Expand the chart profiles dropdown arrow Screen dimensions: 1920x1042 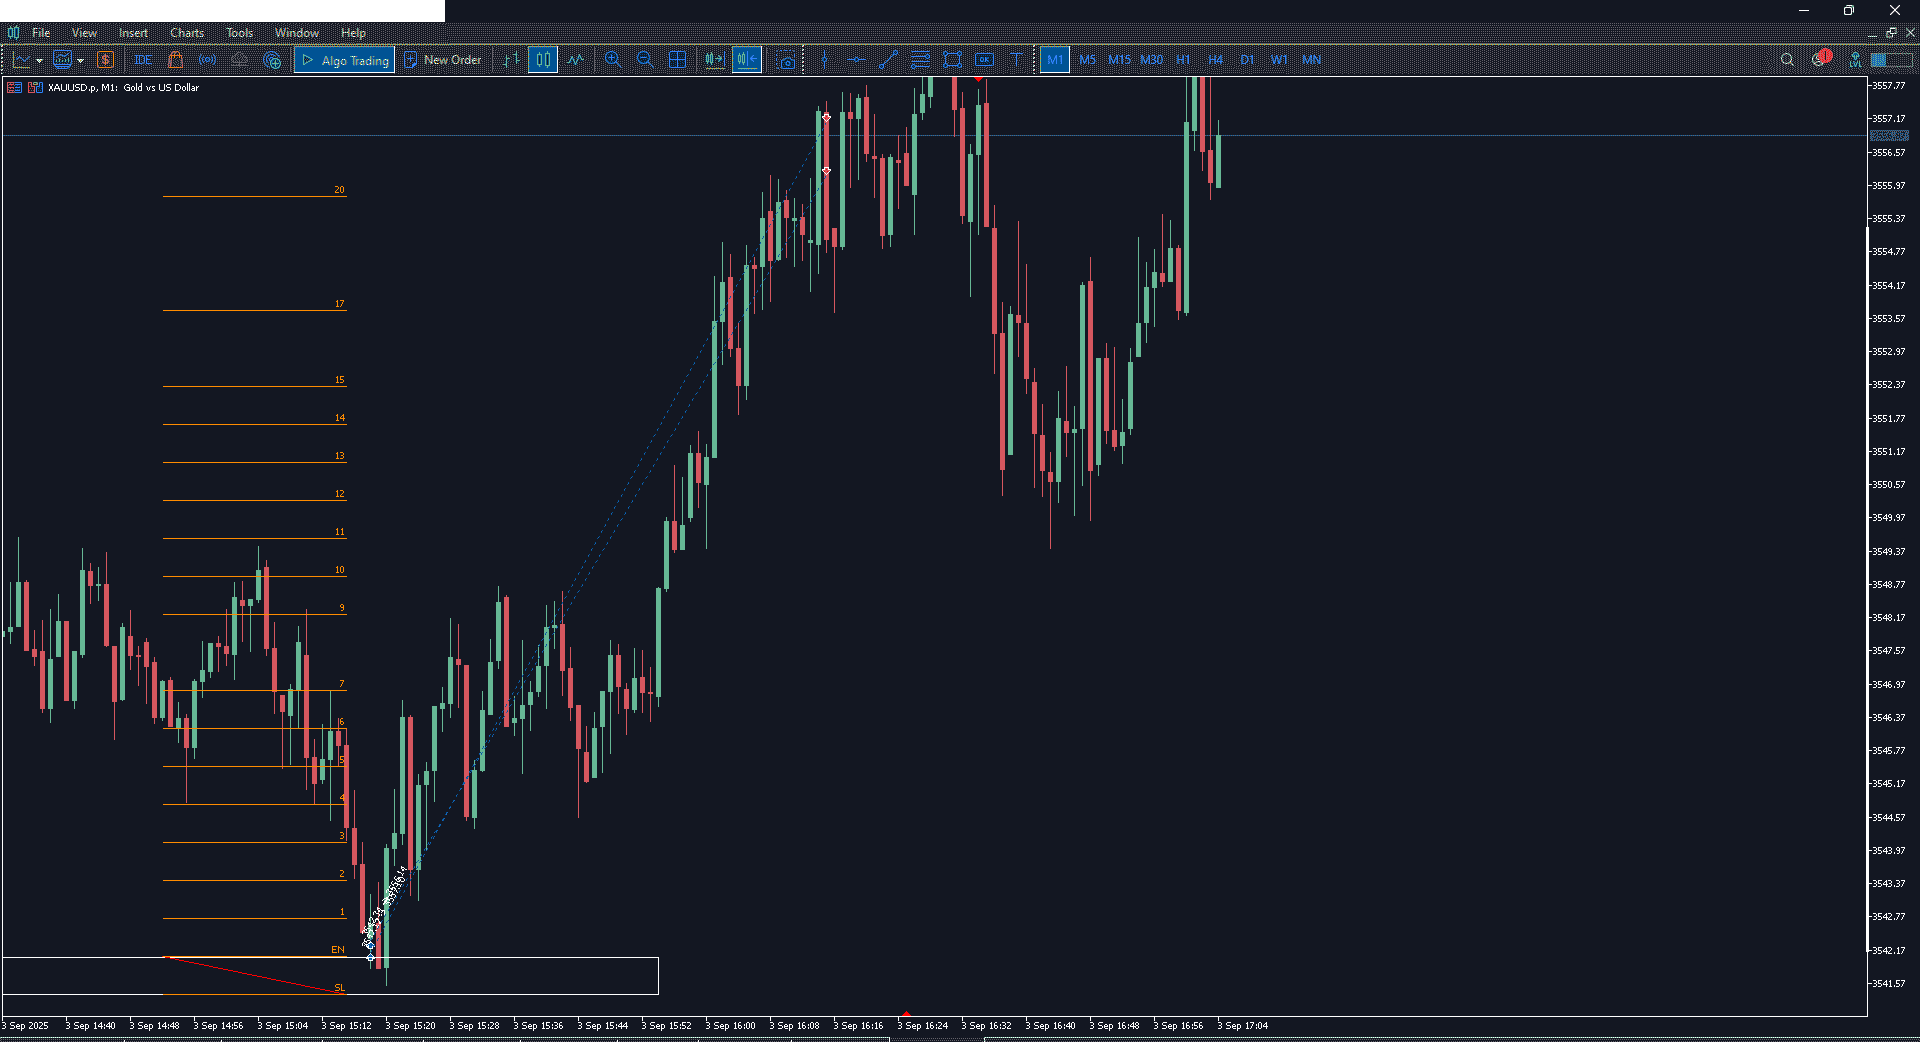[x=81, y=60]
